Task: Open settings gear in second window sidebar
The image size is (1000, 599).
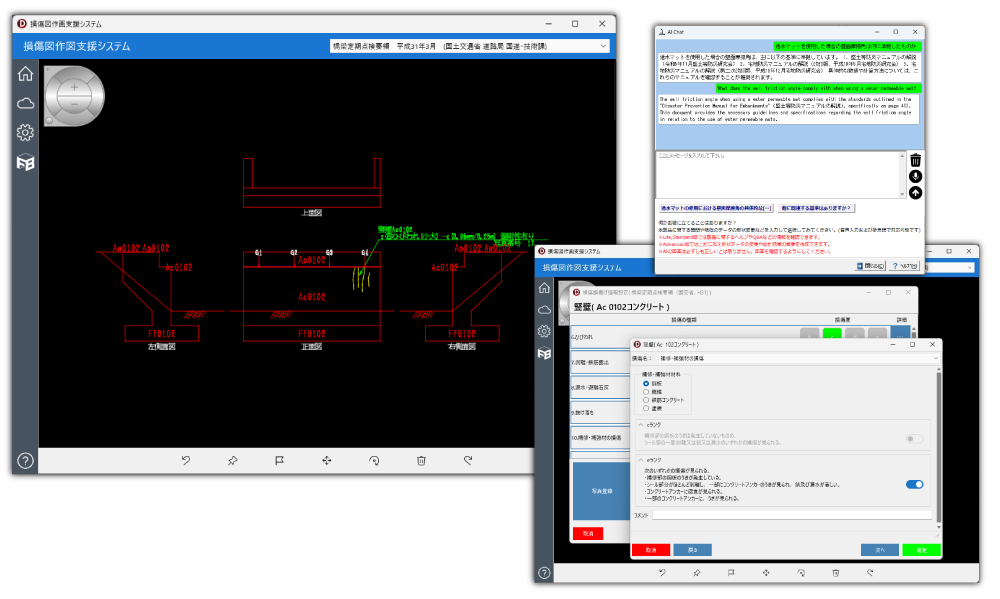Action: [544, 331]
